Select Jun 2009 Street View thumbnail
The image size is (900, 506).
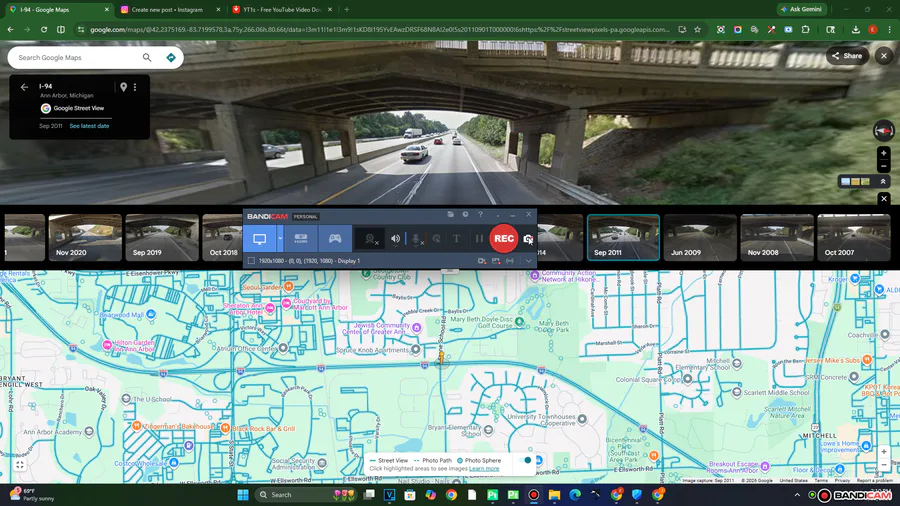coord(700,238)
